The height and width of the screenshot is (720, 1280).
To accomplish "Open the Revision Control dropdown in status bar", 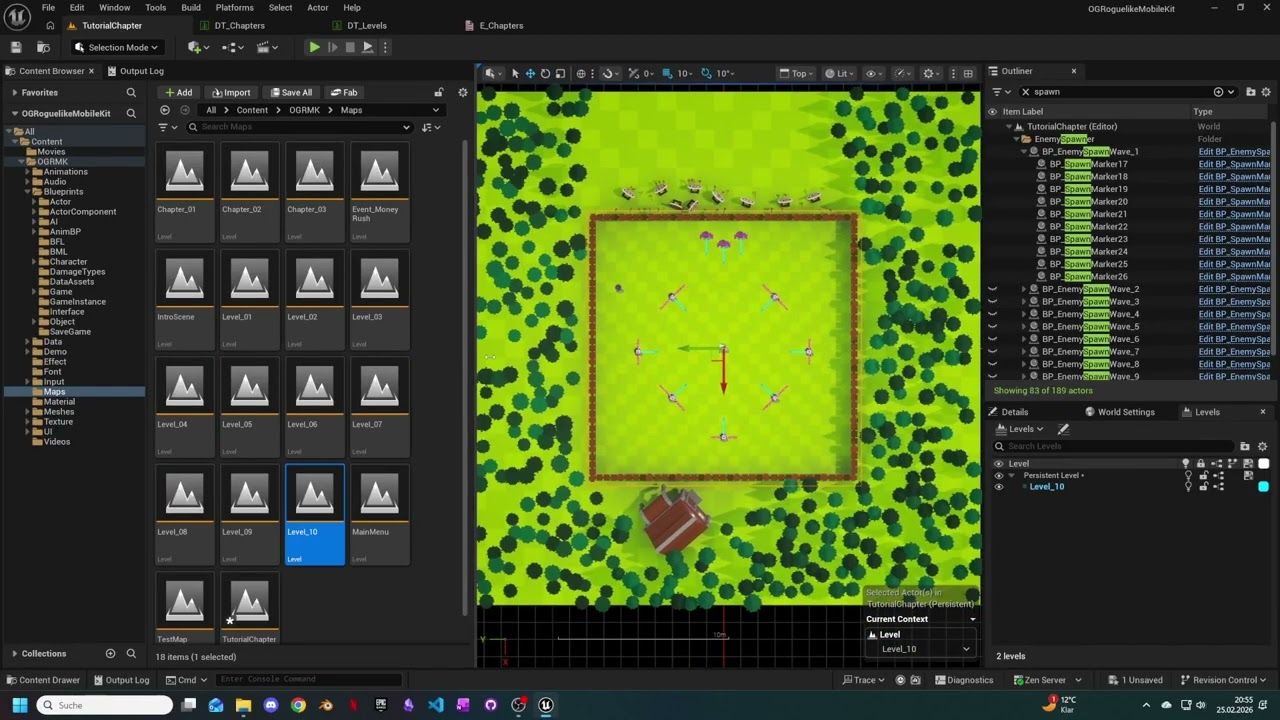I will [1224, 680].
